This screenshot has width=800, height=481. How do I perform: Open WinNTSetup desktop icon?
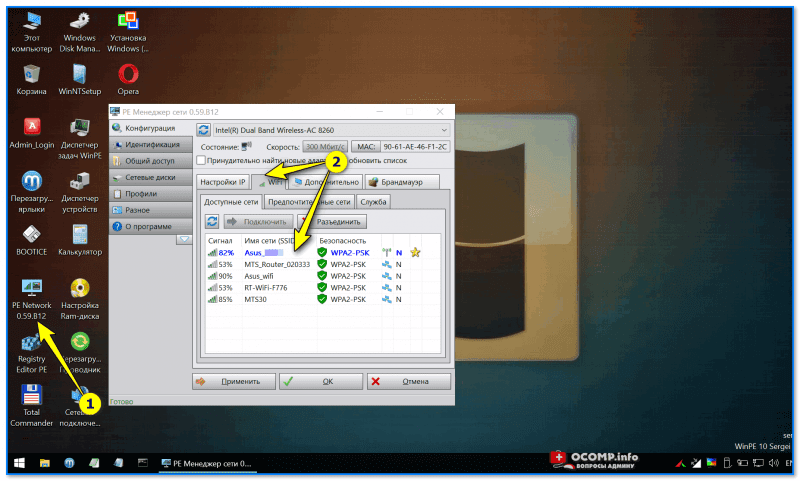click(x=80, y=80)
